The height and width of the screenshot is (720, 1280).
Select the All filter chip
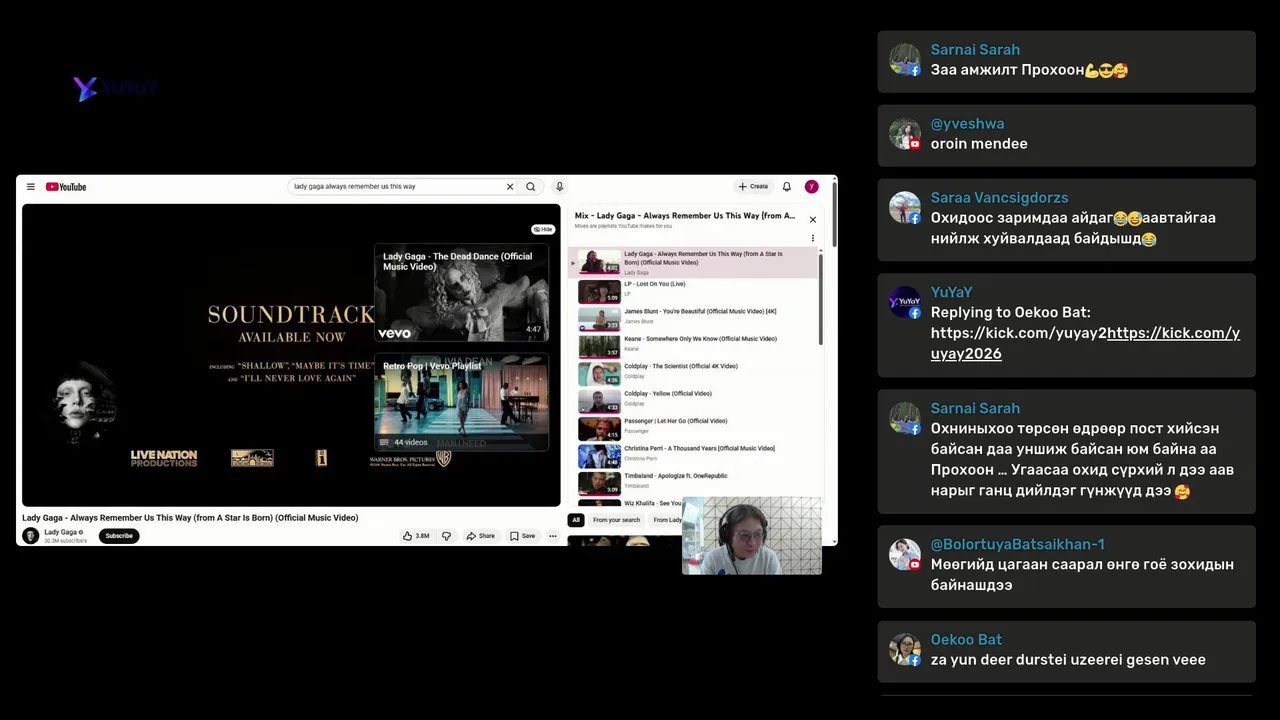tap(576, 520)
